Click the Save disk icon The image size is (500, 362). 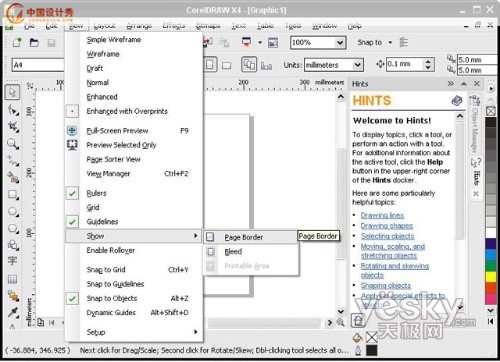tap(51, 43)
